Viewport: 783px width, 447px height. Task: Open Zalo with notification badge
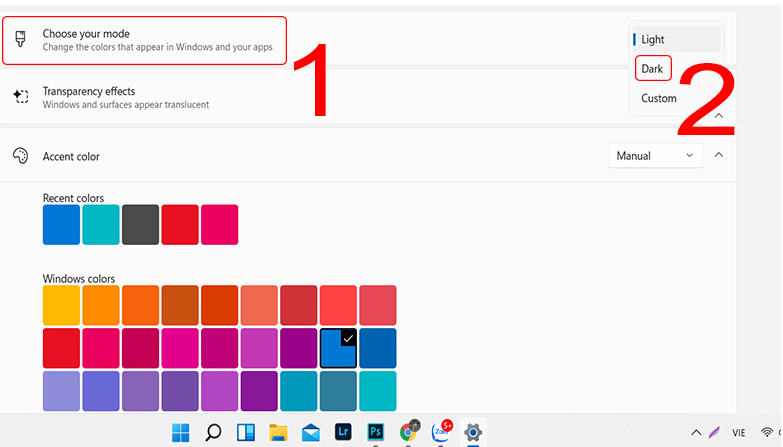[x=441, y=431]
